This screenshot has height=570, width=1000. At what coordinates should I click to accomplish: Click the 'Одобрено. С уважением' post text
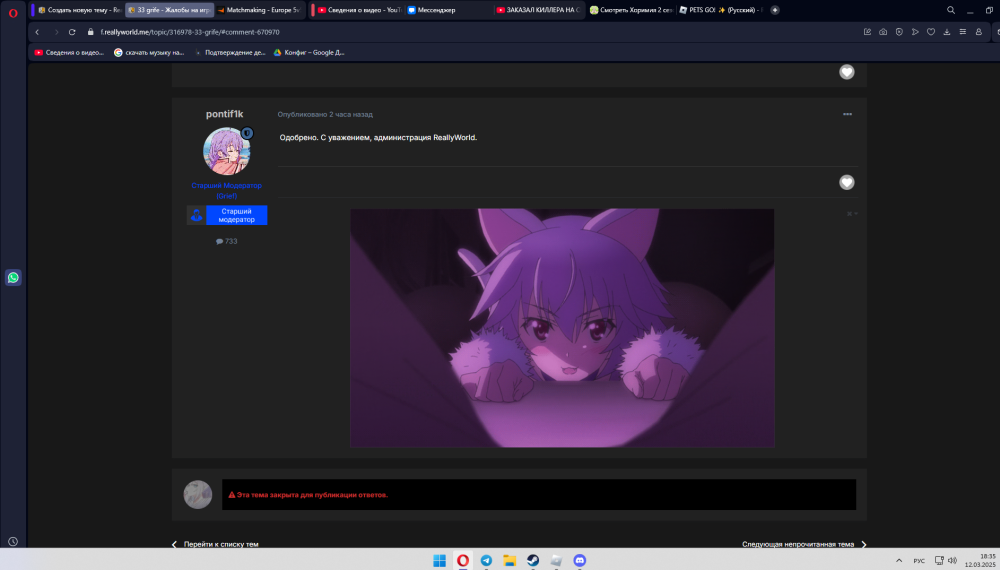coord(378,137)
